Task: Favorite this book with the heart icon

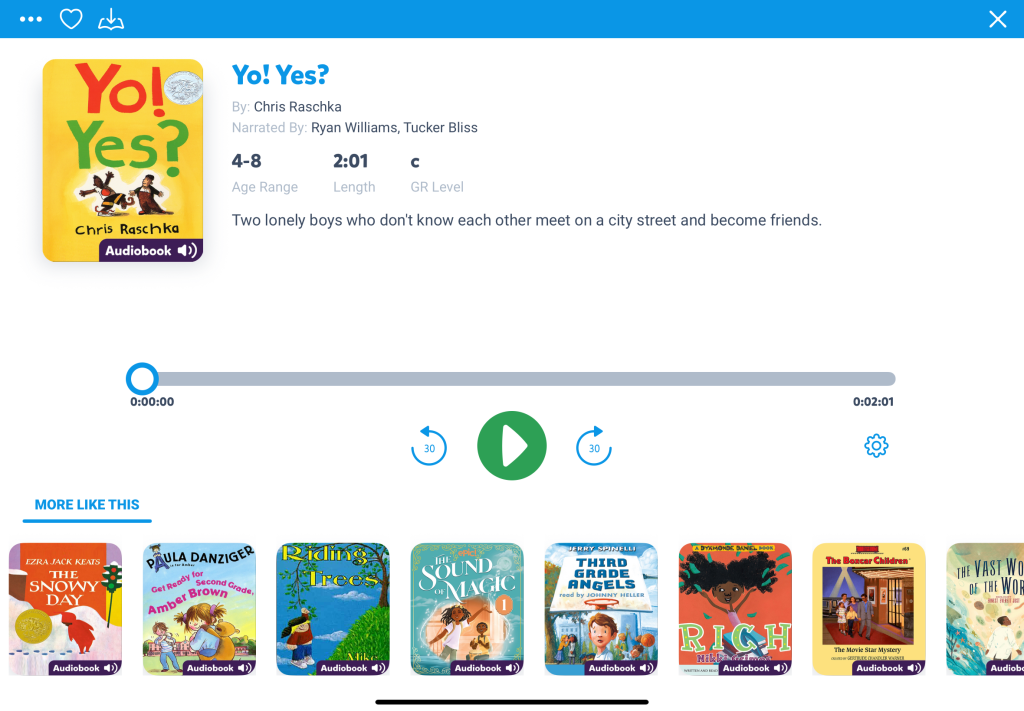Action: tap(71, 19)
